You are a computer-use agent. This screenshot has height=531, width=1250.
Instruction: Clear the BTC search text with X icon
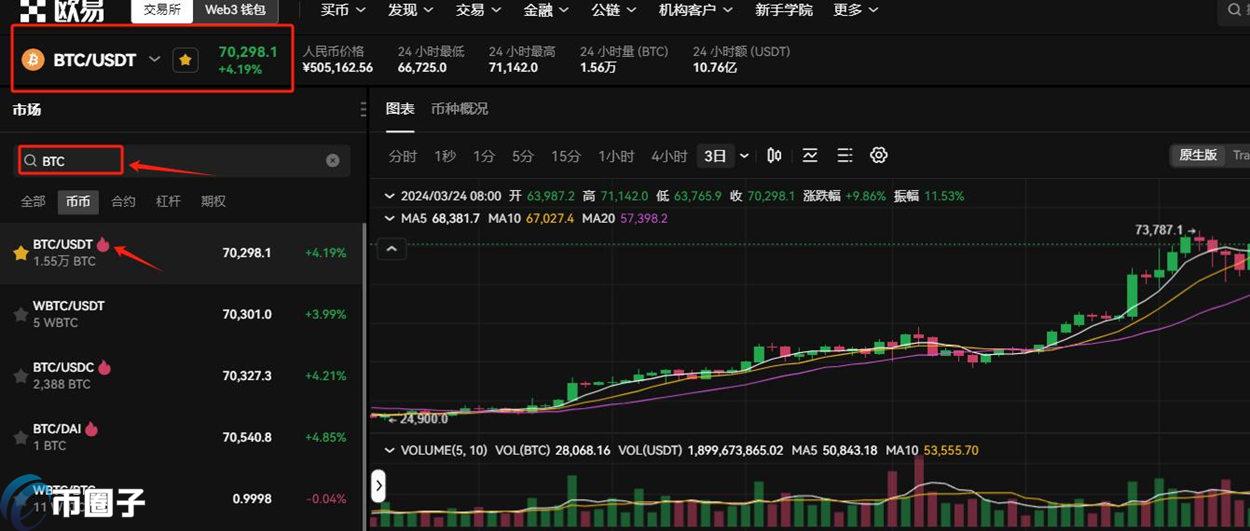coord(333,160)
